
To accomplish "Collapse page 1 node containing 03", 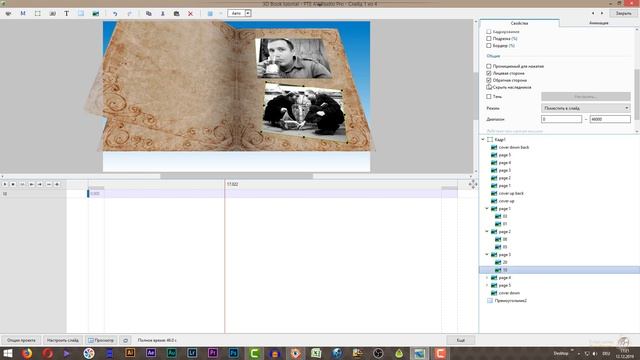I will (x=487, y=209).
